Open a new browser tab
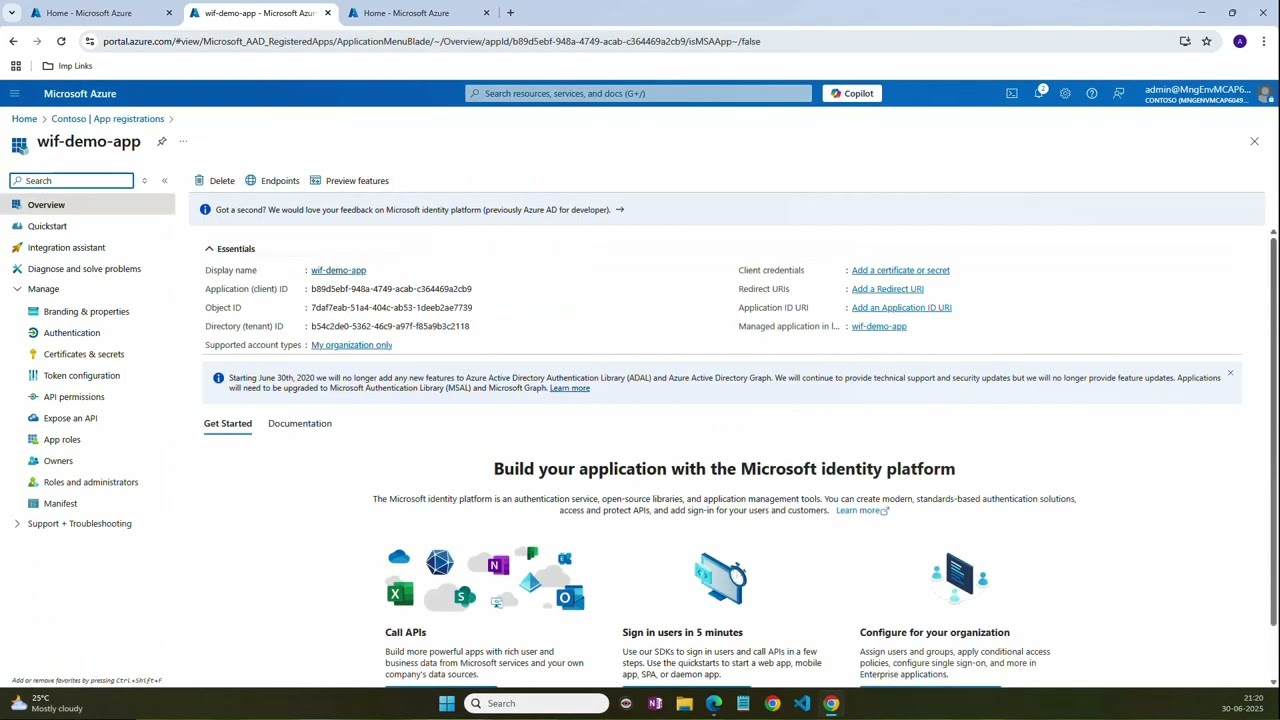 tap(510, 13)
